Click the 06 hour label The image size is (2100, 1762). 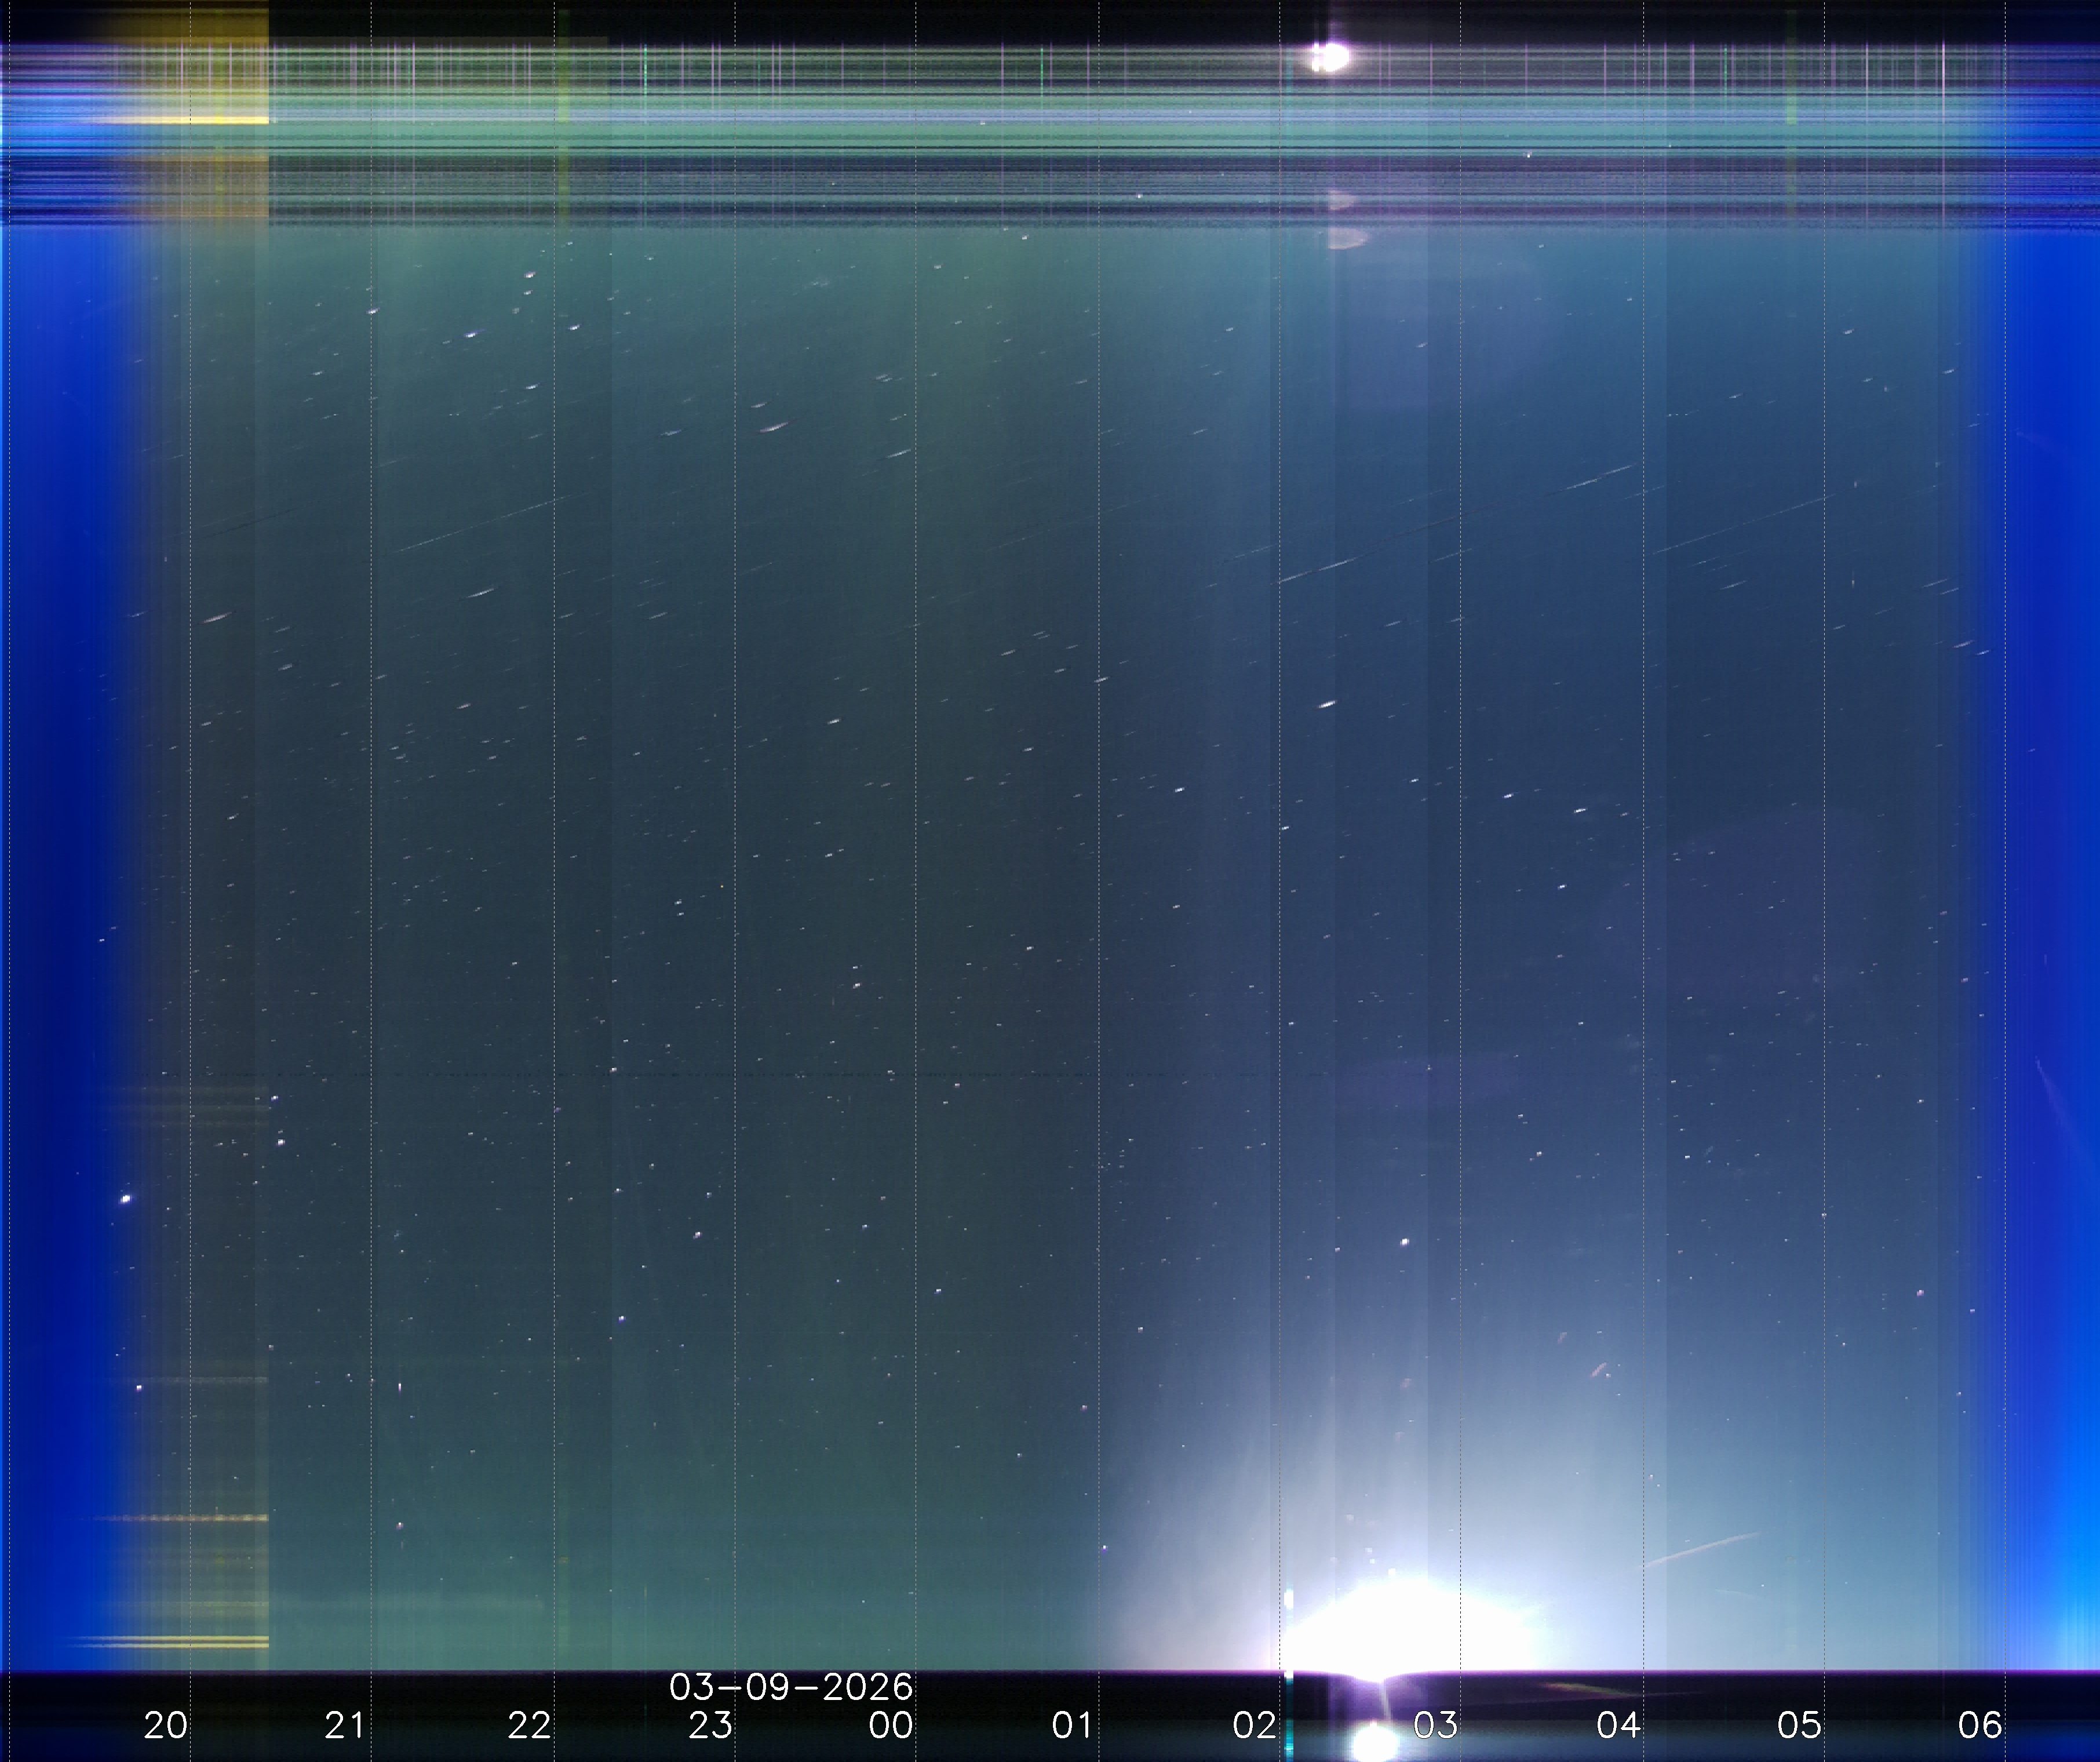point(1980,1724)
